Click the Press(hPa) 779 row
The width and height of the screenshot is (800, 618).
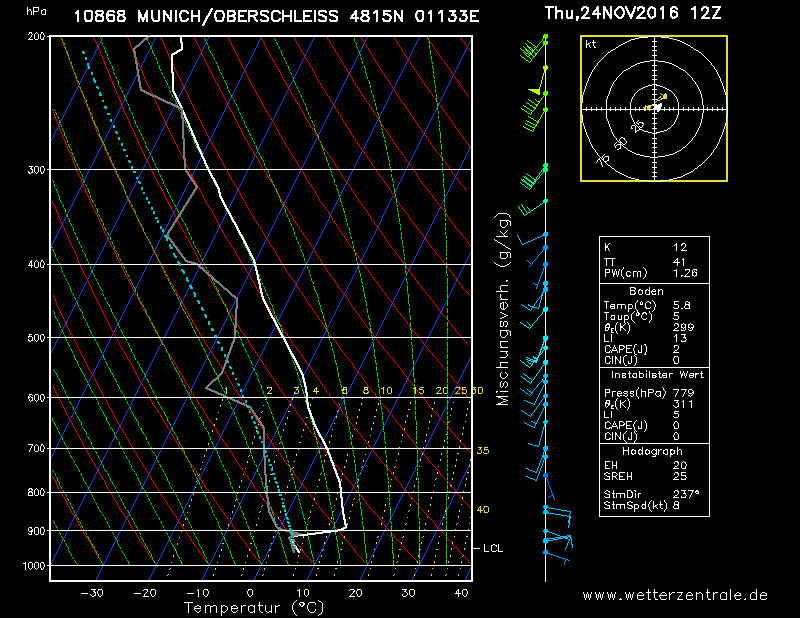(x=654, y=393)
